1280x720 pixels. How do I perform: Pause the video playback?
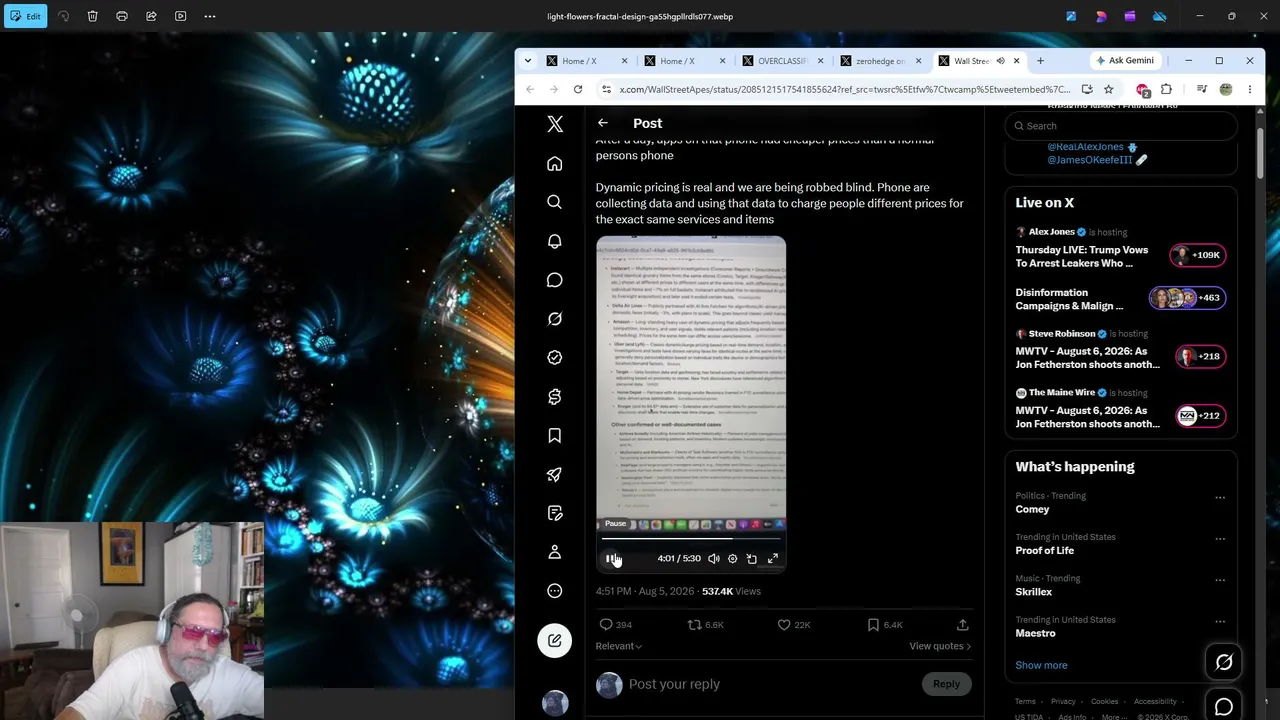point(612,559)
